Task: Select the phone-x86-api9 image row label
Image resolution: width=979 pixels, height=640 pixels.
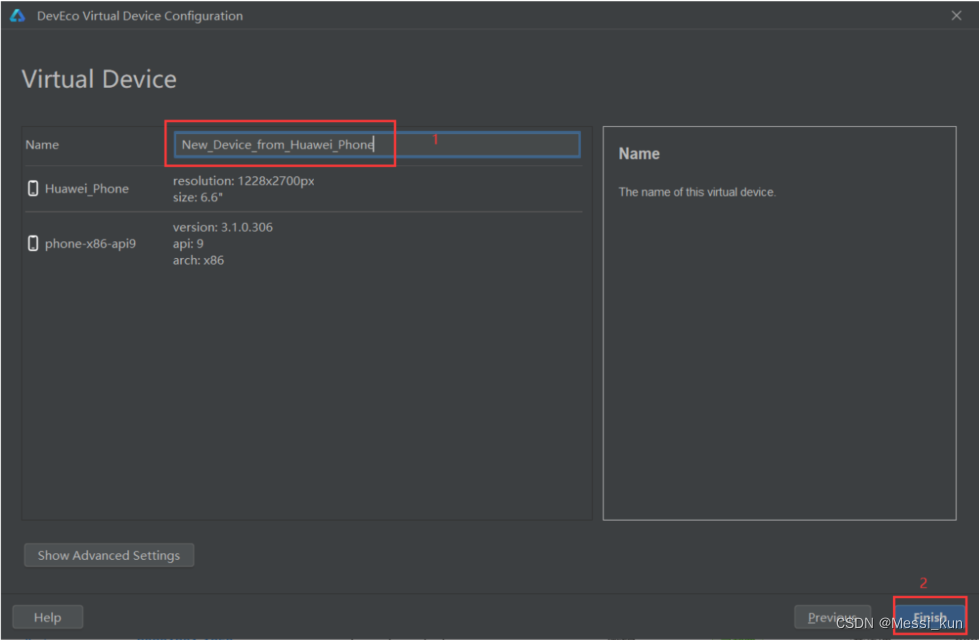Action: [x=90, y=244]
